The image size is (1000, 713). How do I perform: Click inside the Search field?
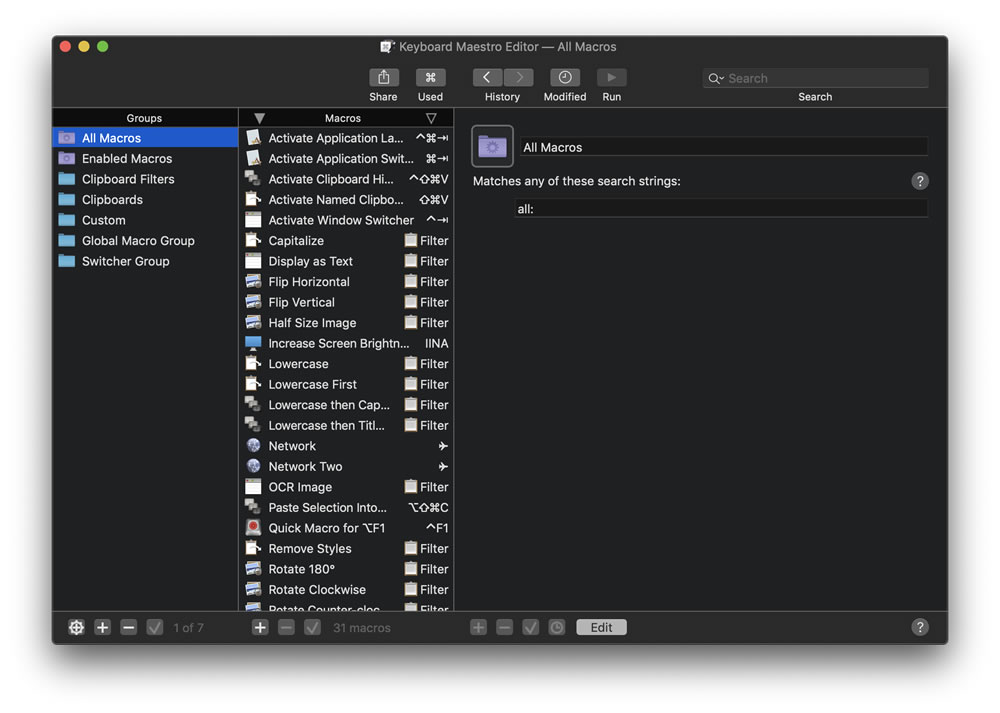tap(815, 78)
